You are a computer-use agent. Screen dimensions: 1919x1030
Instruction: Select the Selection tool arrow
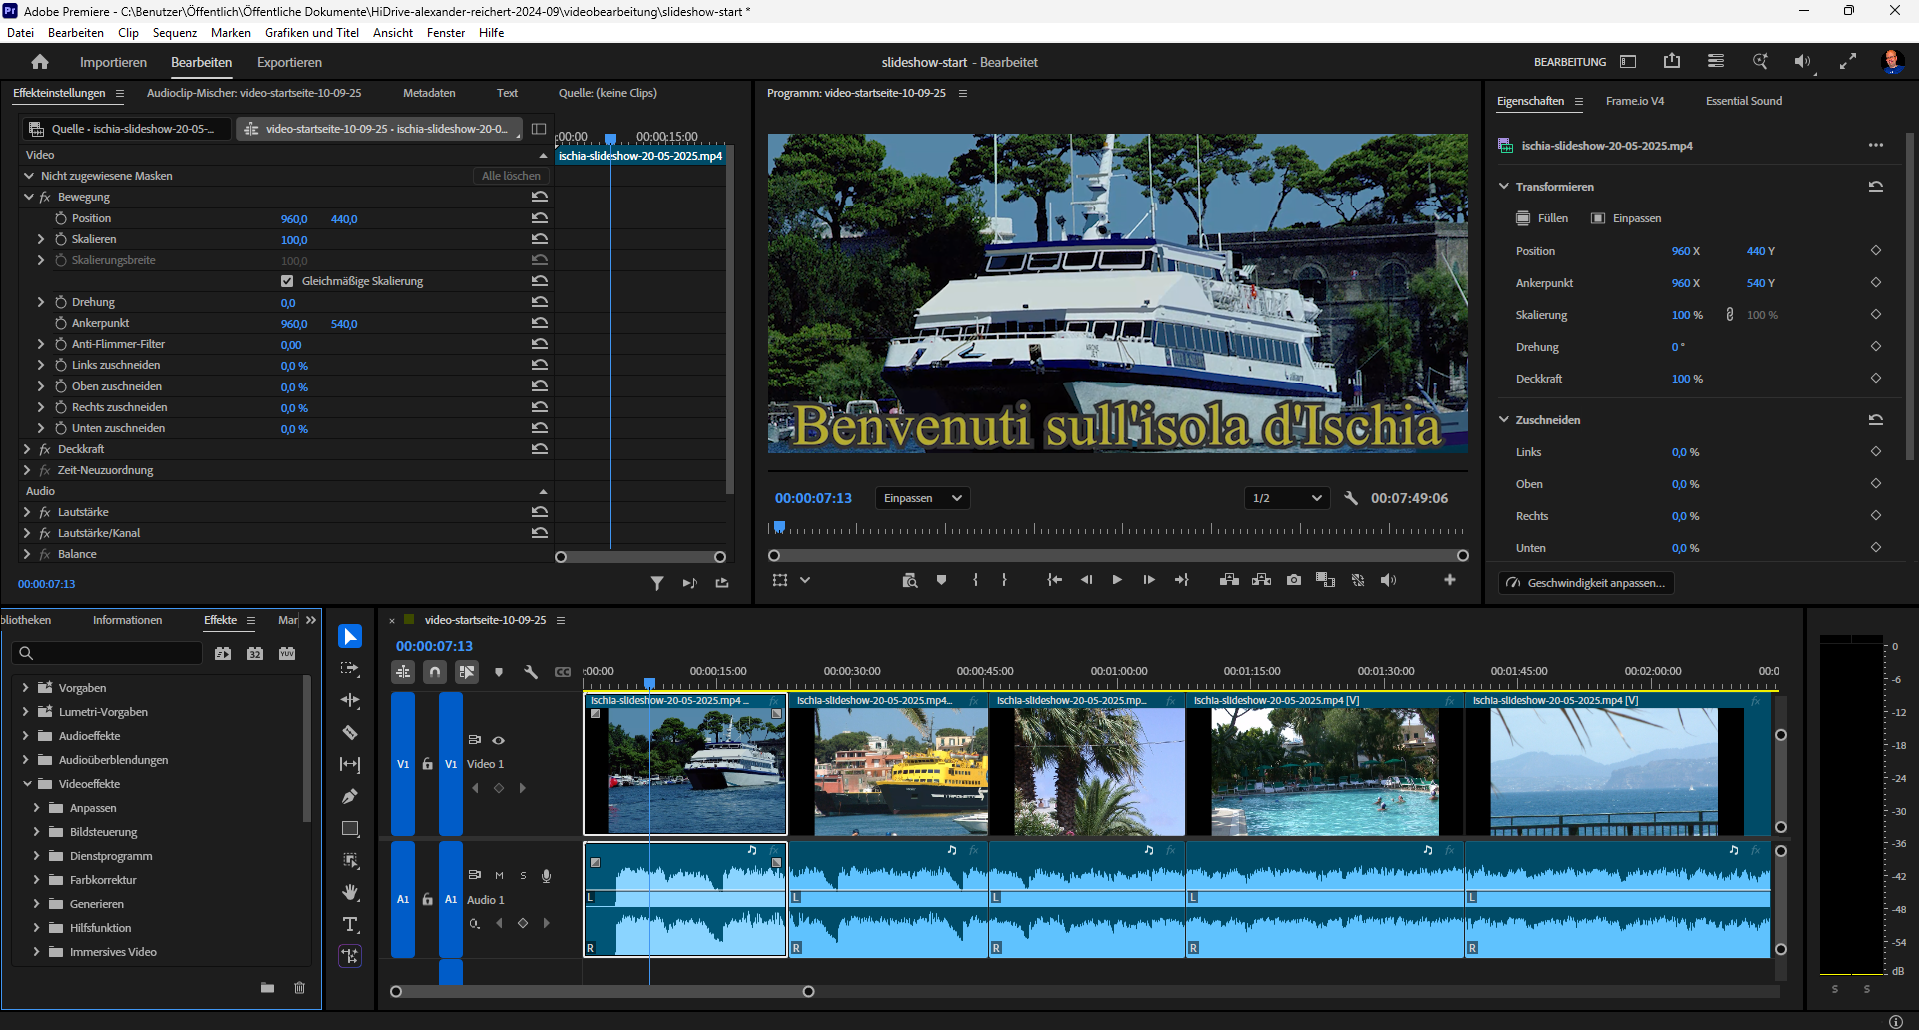tap(350, 637)
